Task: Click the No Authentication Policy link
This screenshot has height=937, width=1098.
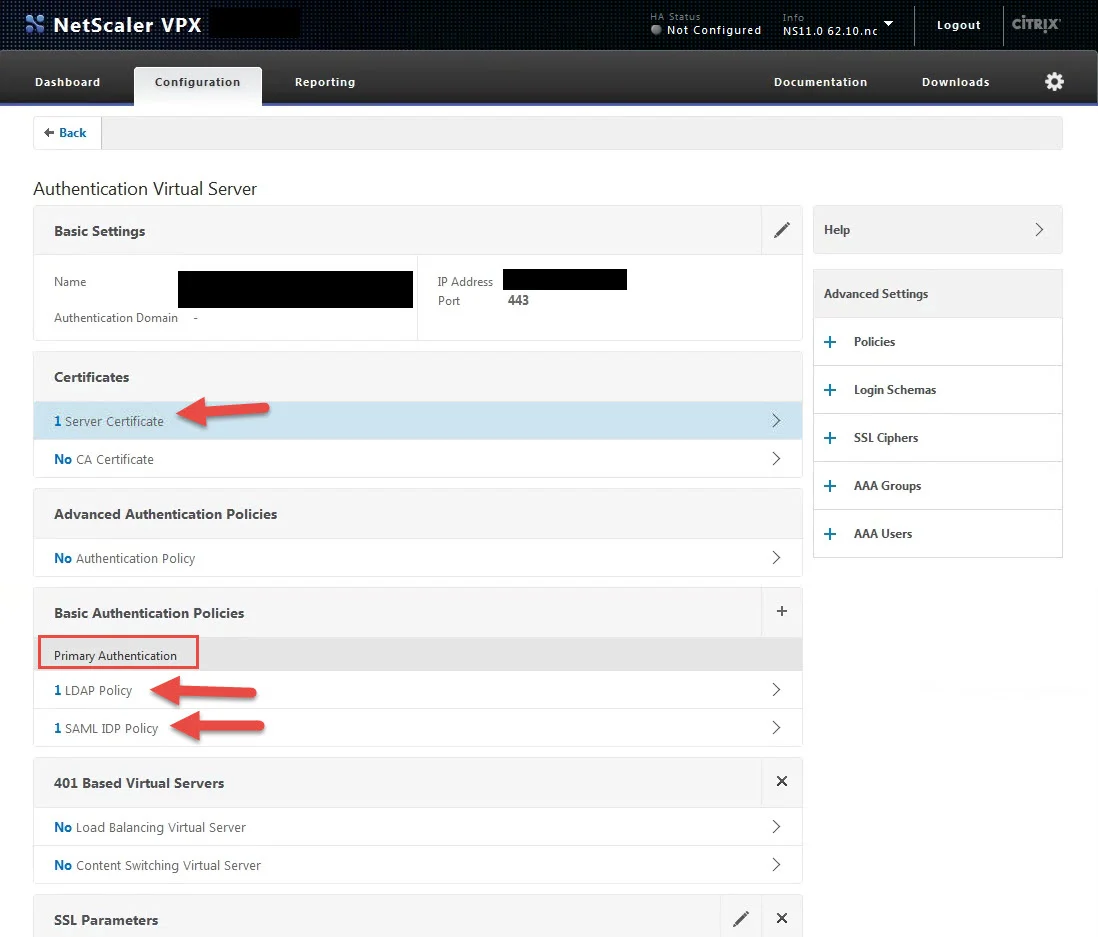Action: [x=125, y=559]
